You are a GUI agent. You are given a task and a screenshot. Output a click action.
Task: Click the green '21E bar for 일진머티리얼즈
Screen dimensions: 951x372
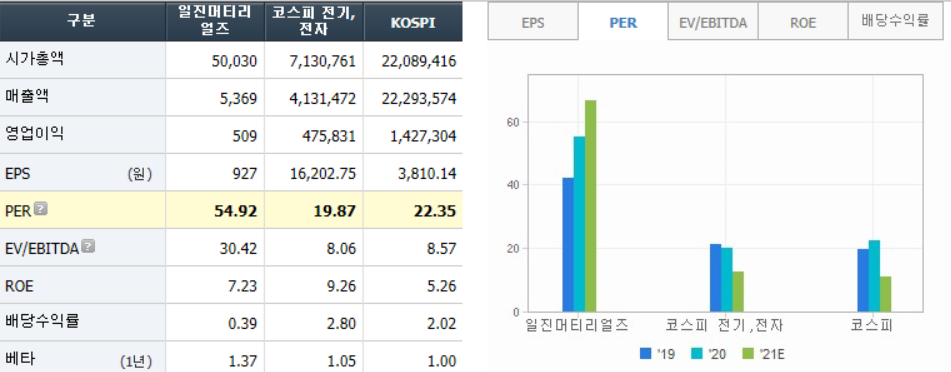(590, 206)
